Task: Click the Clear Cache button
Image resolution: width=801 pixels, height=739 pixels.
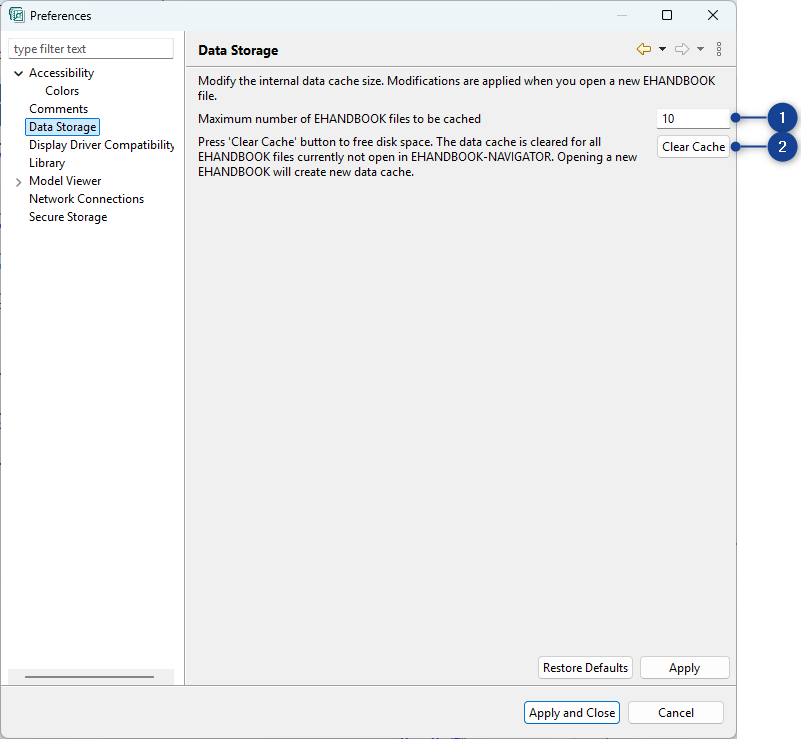Action: tap(693, 147)
